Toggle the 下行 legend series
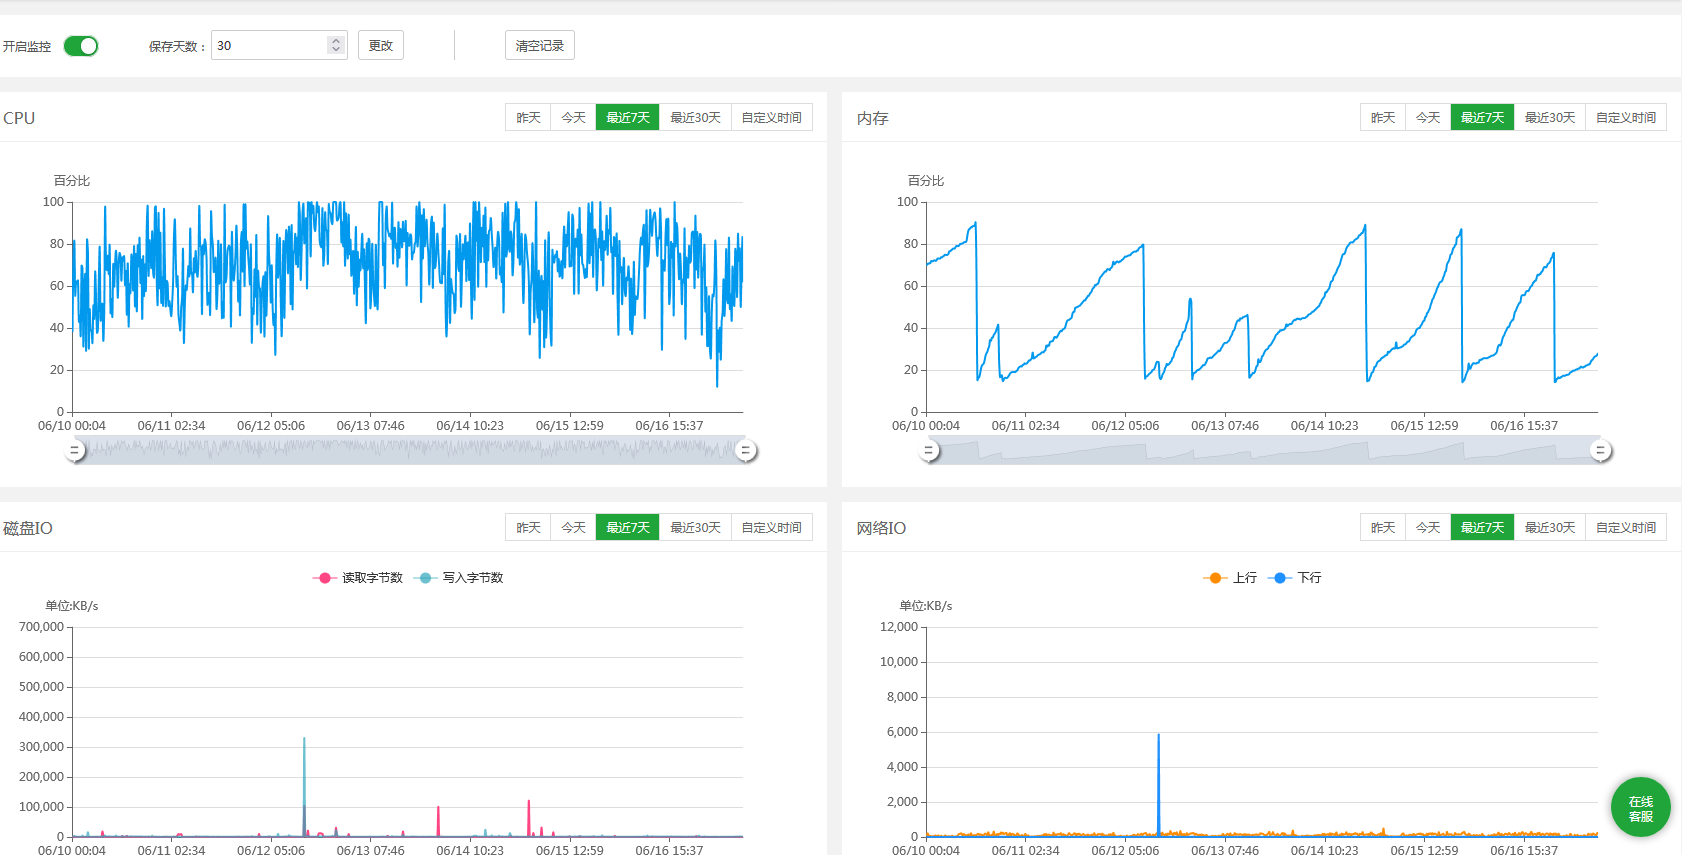This screenshot has width=1682, height=855. tap(1295, 578)
